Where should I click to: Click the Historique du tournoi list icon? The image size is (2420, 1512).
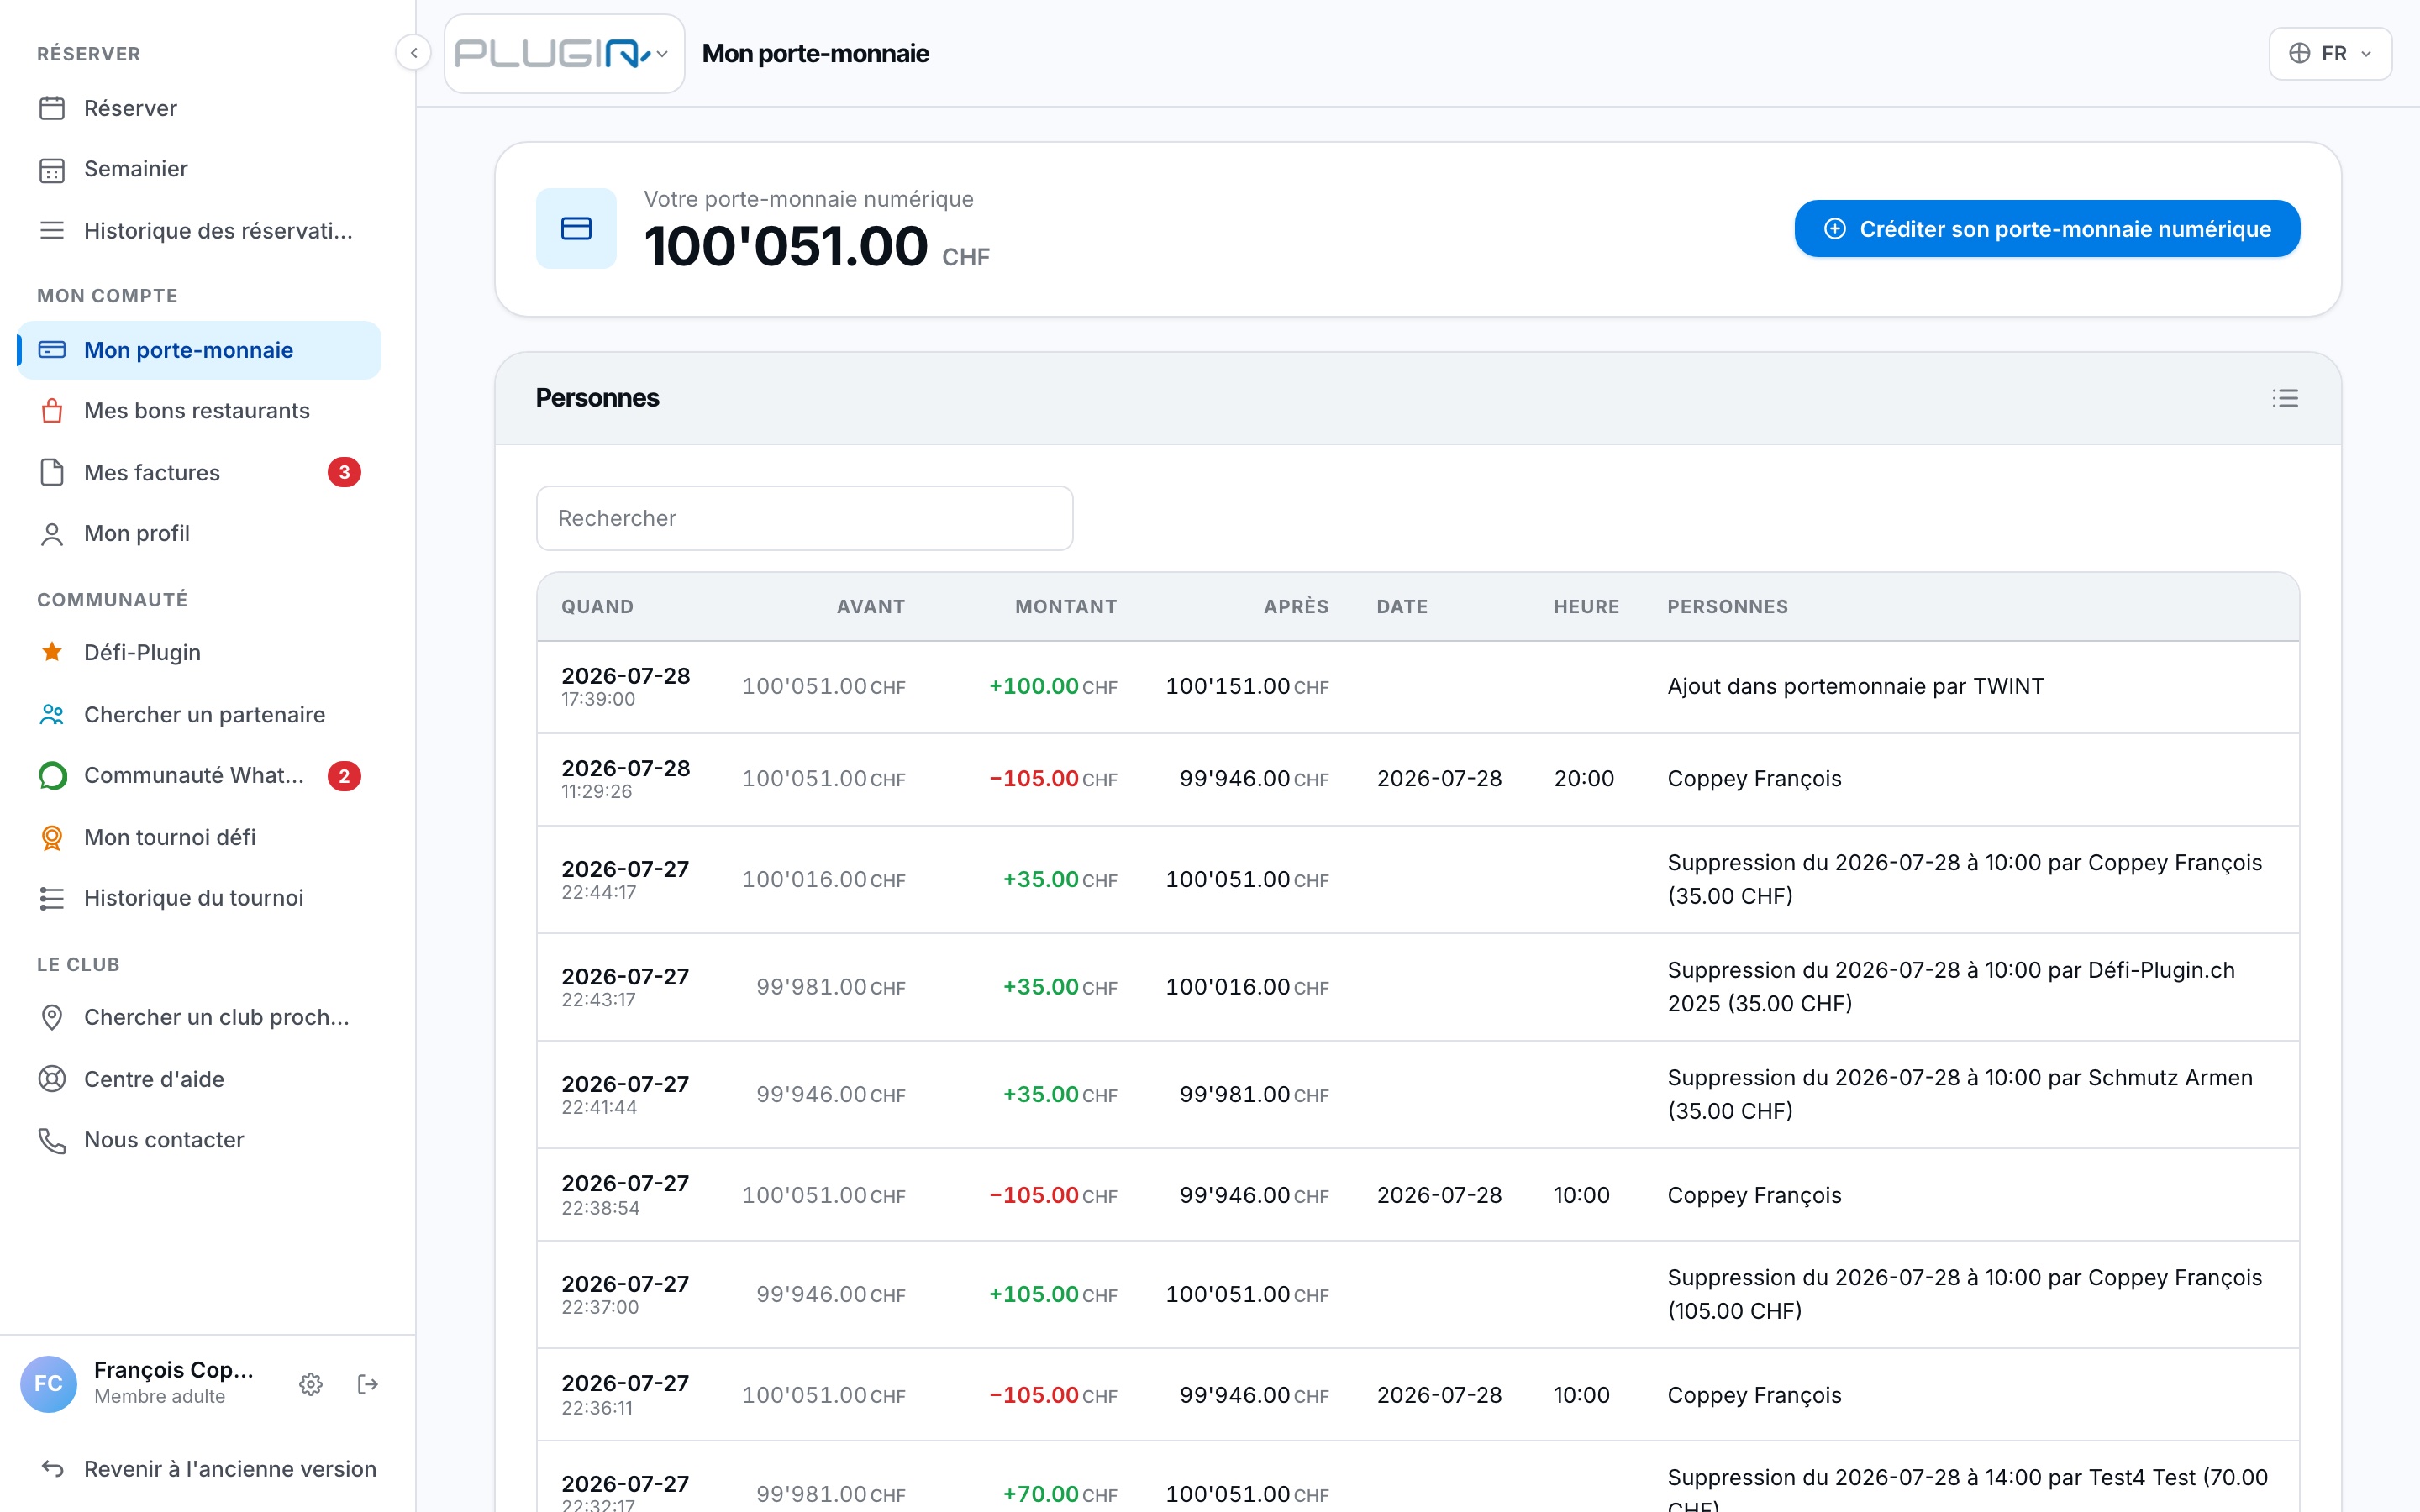pos(52,898)
